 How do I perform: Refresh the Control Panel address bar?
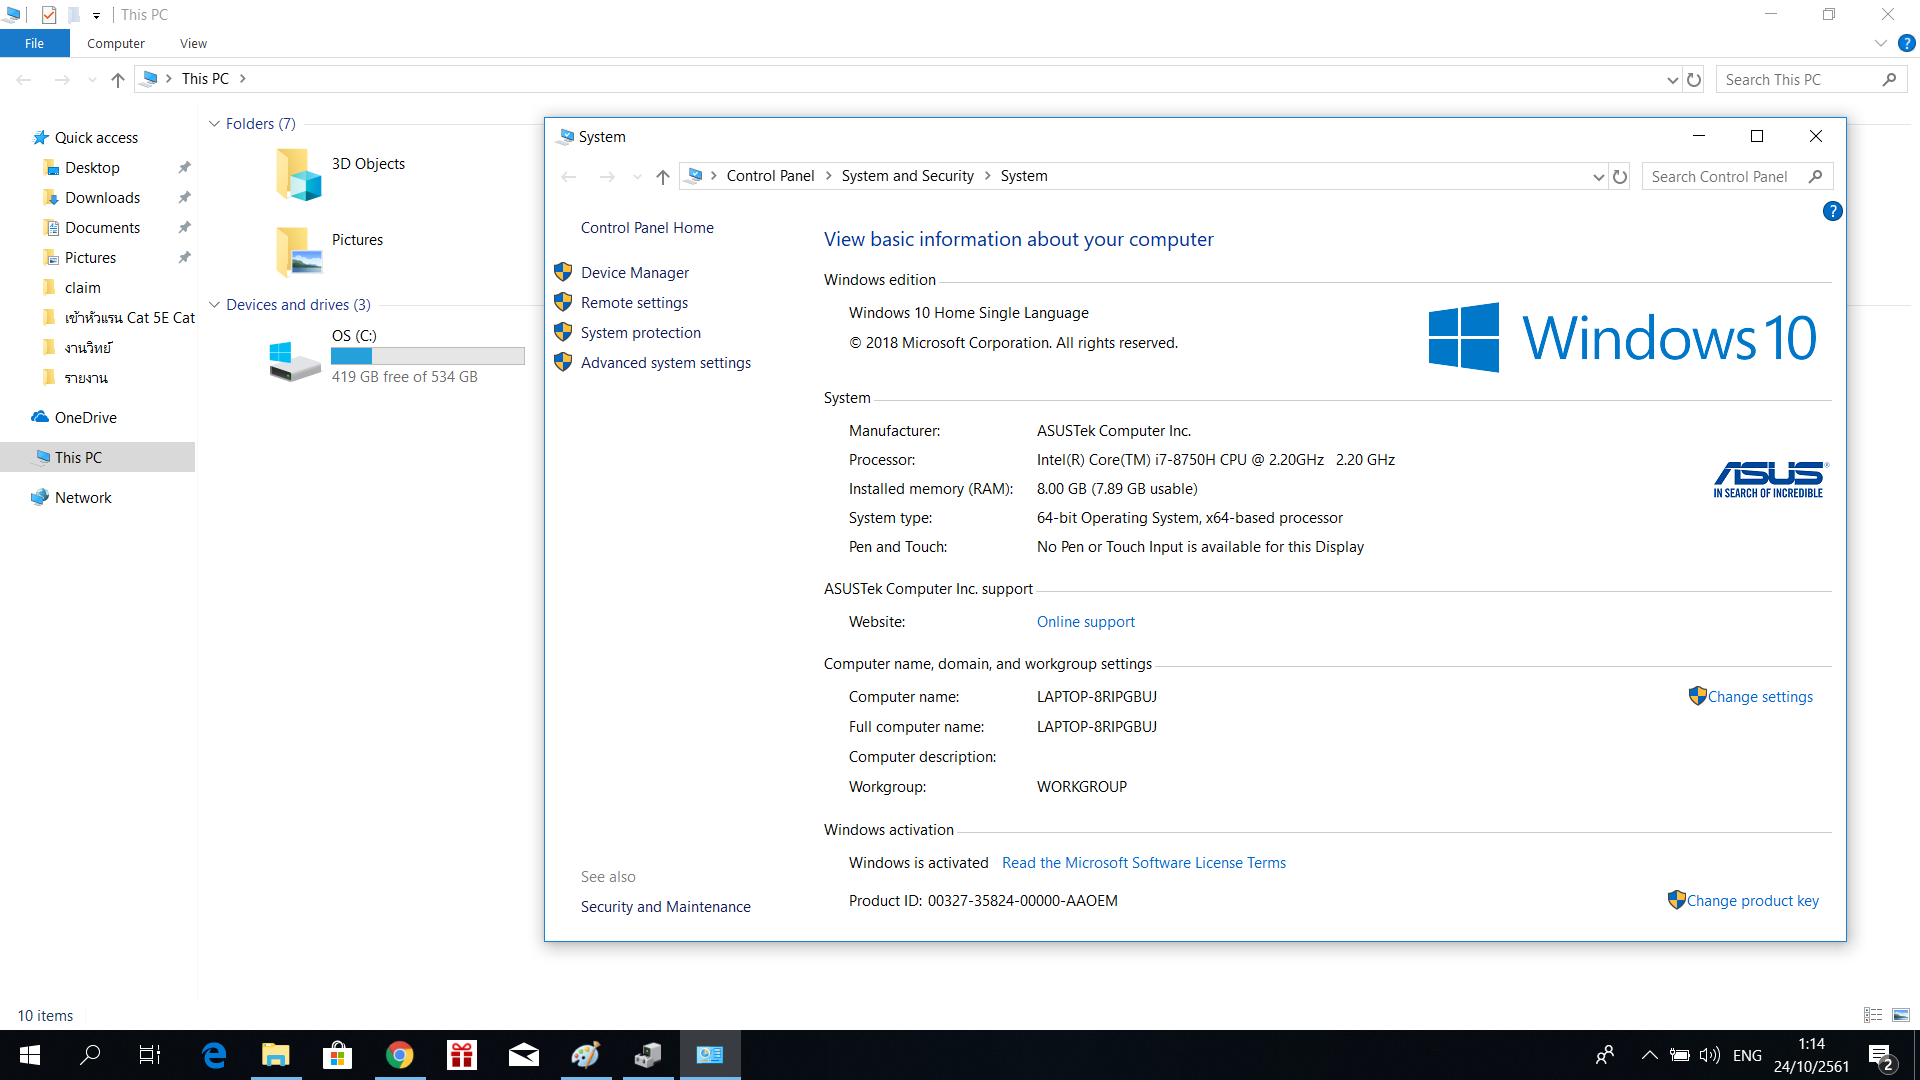(1620, 177)
